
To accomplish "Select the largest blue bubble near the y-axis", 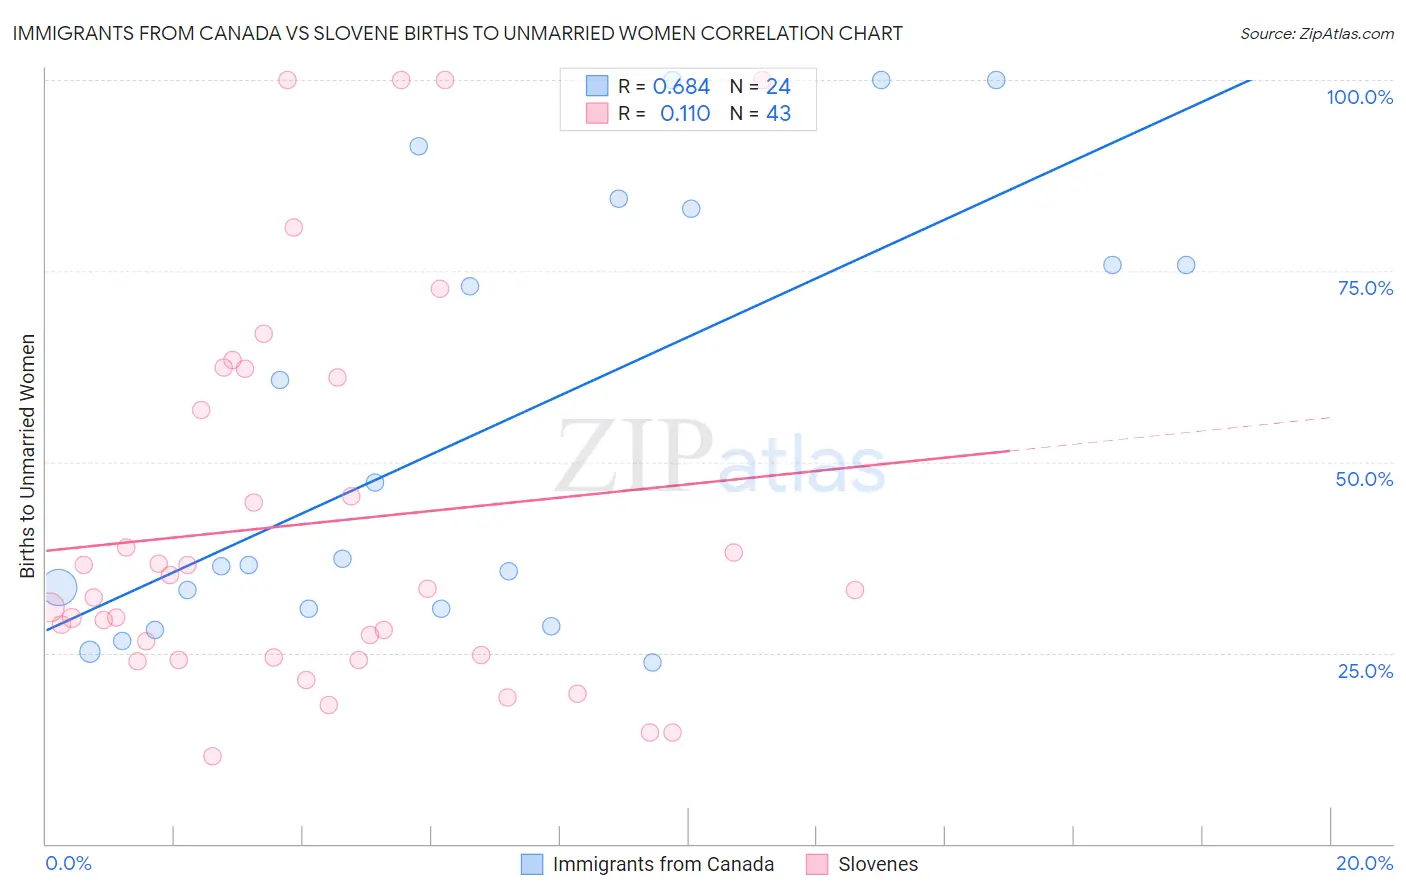I will 58,589.
